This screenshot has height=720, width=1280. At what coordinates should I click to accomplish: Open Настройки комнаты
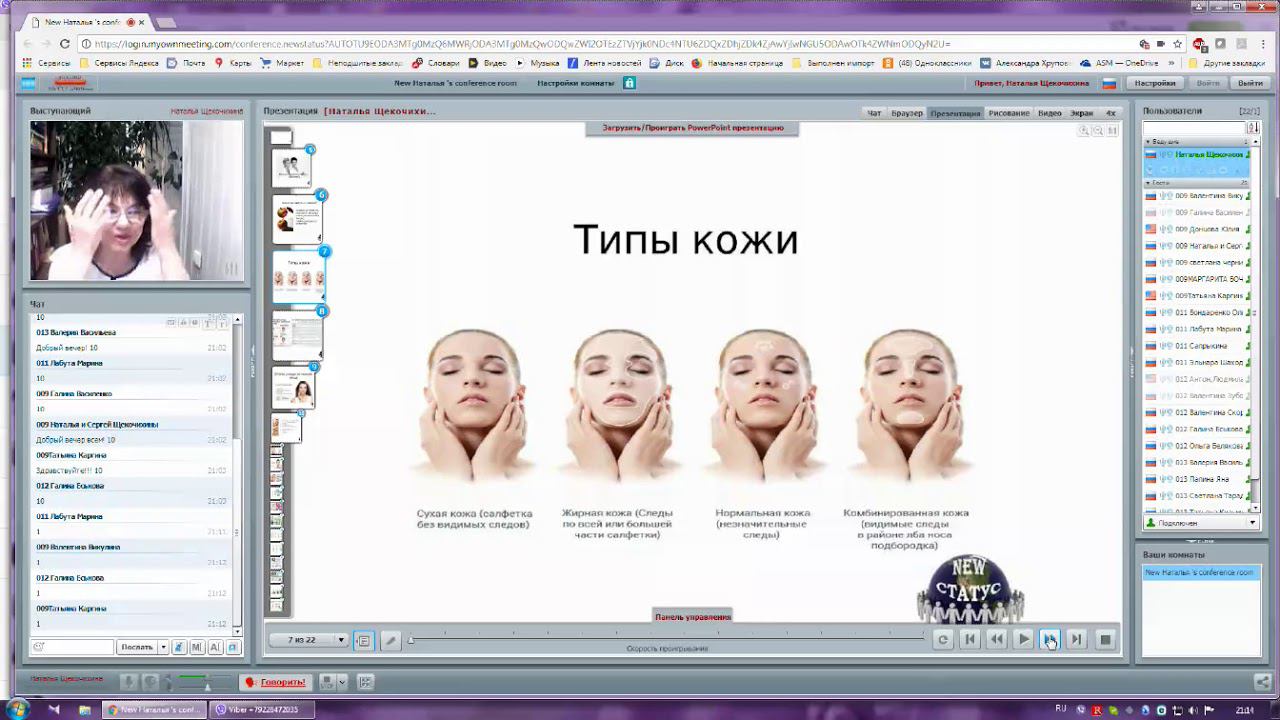[x=575, y=83]
